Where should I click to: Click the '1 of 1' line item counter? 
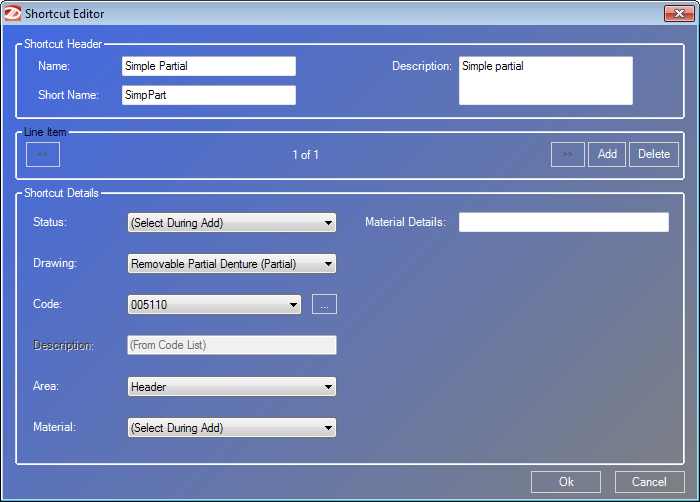point(305,155)
